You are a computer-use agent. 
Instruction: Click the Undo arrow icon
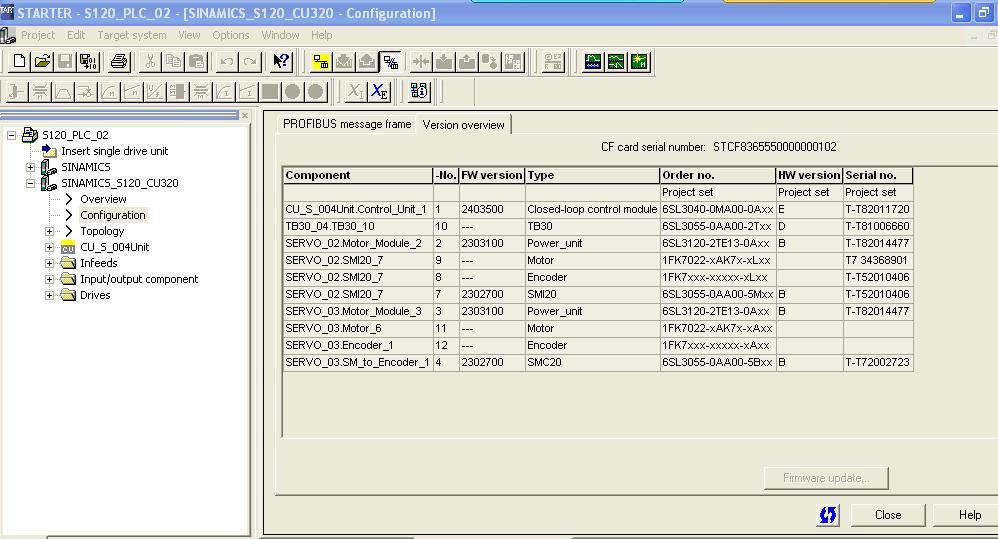227,62
